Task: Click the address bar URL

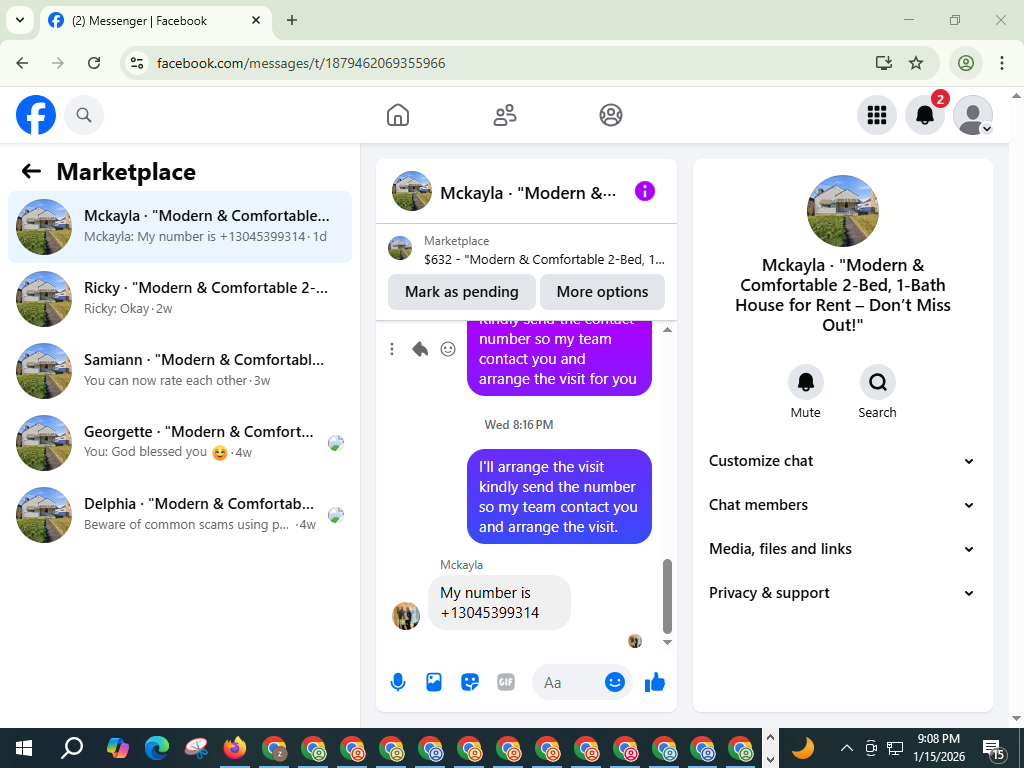Action: [x=301, y=63]
